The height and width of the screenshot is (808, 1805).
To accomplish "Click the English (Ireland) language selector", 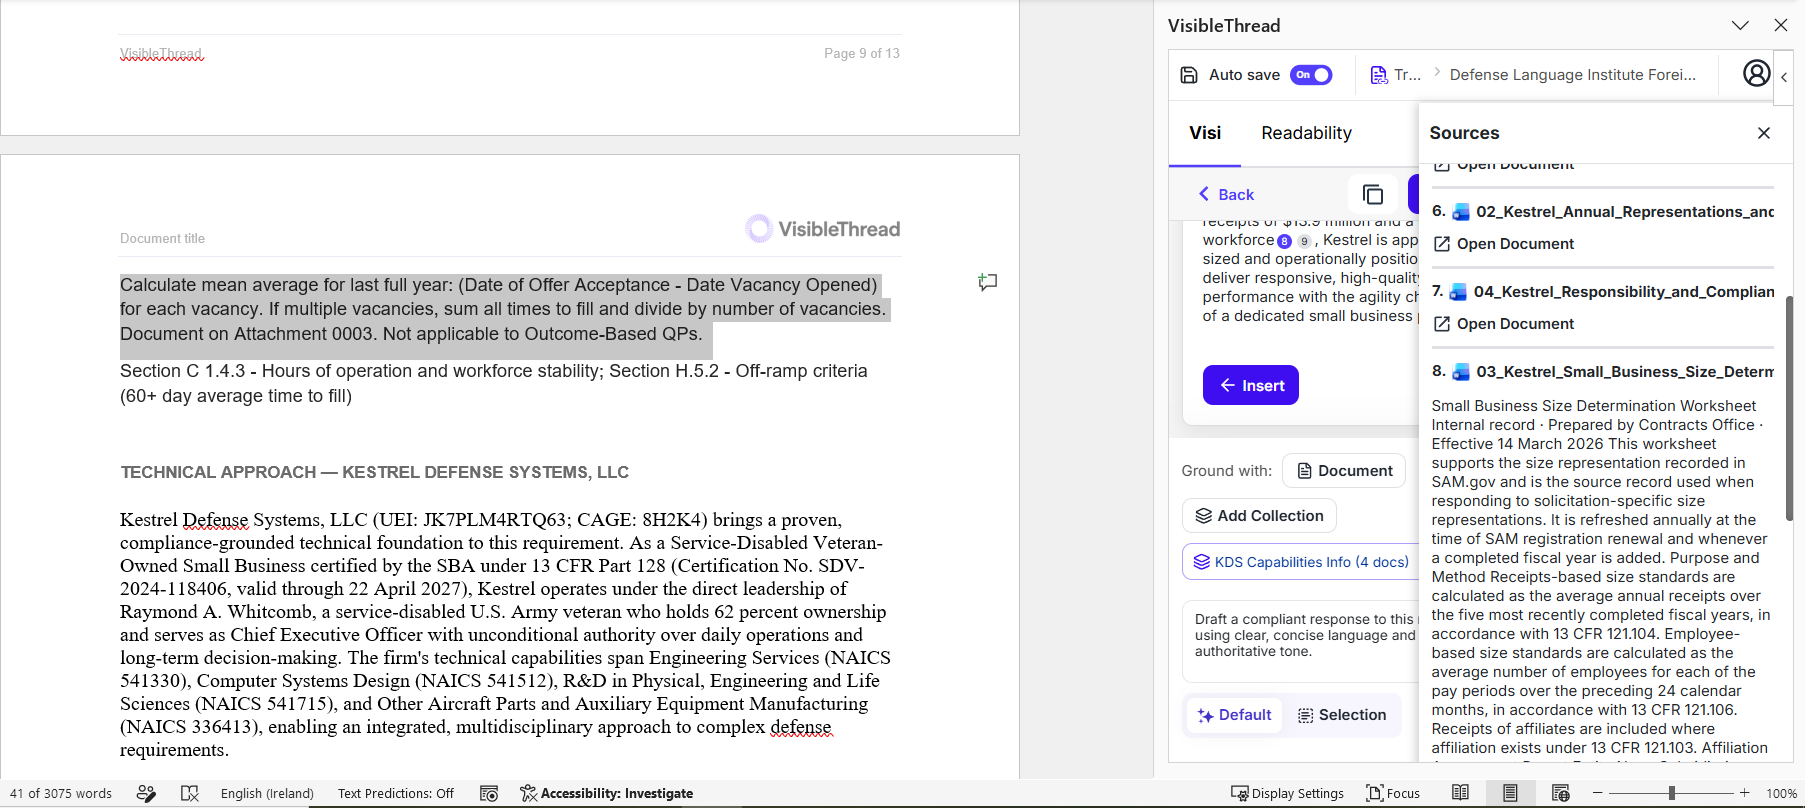I will tap(267, 793).
